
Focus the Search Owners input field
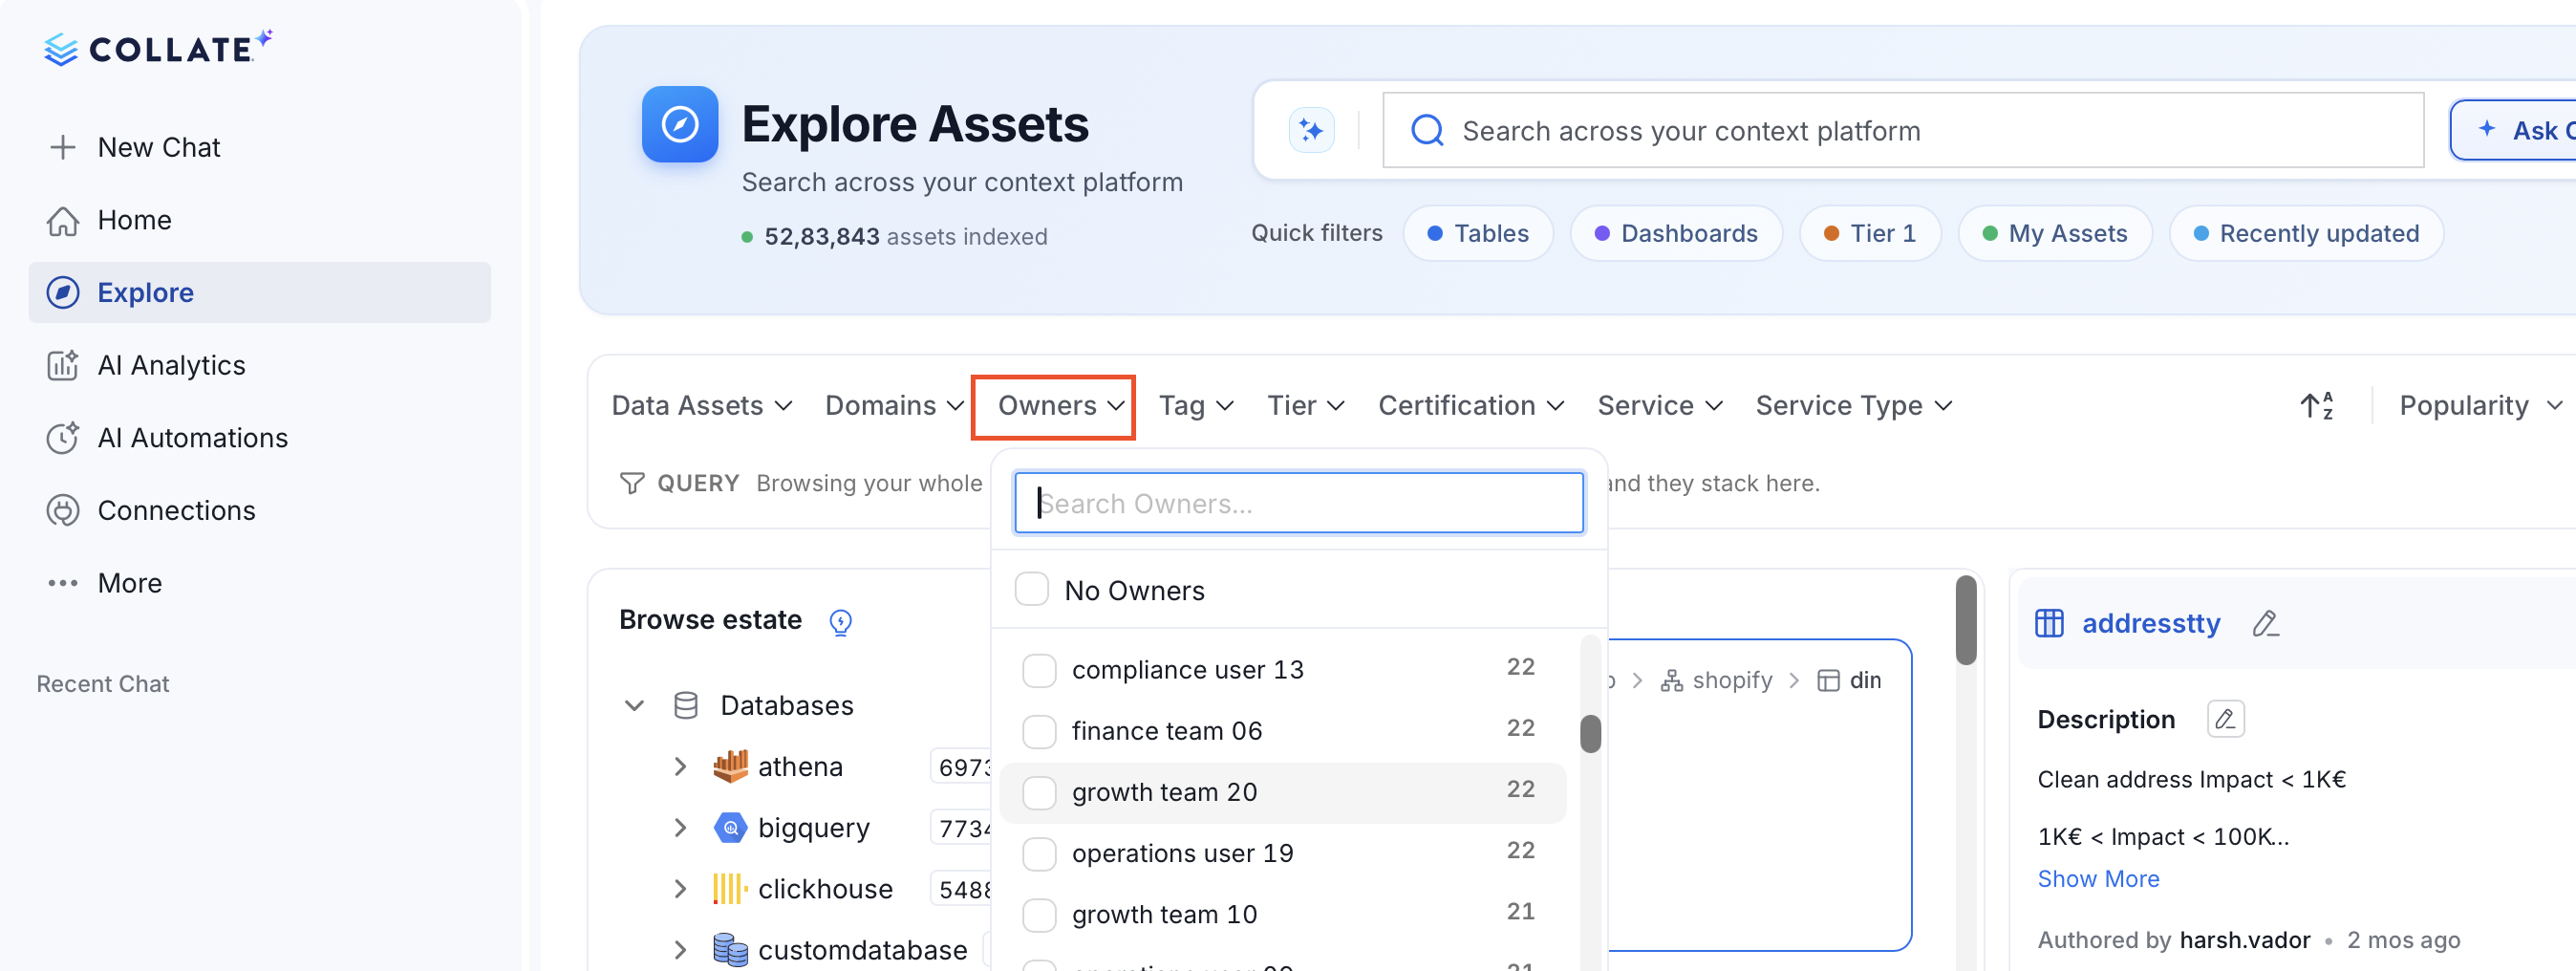(x=1298, y=503)
